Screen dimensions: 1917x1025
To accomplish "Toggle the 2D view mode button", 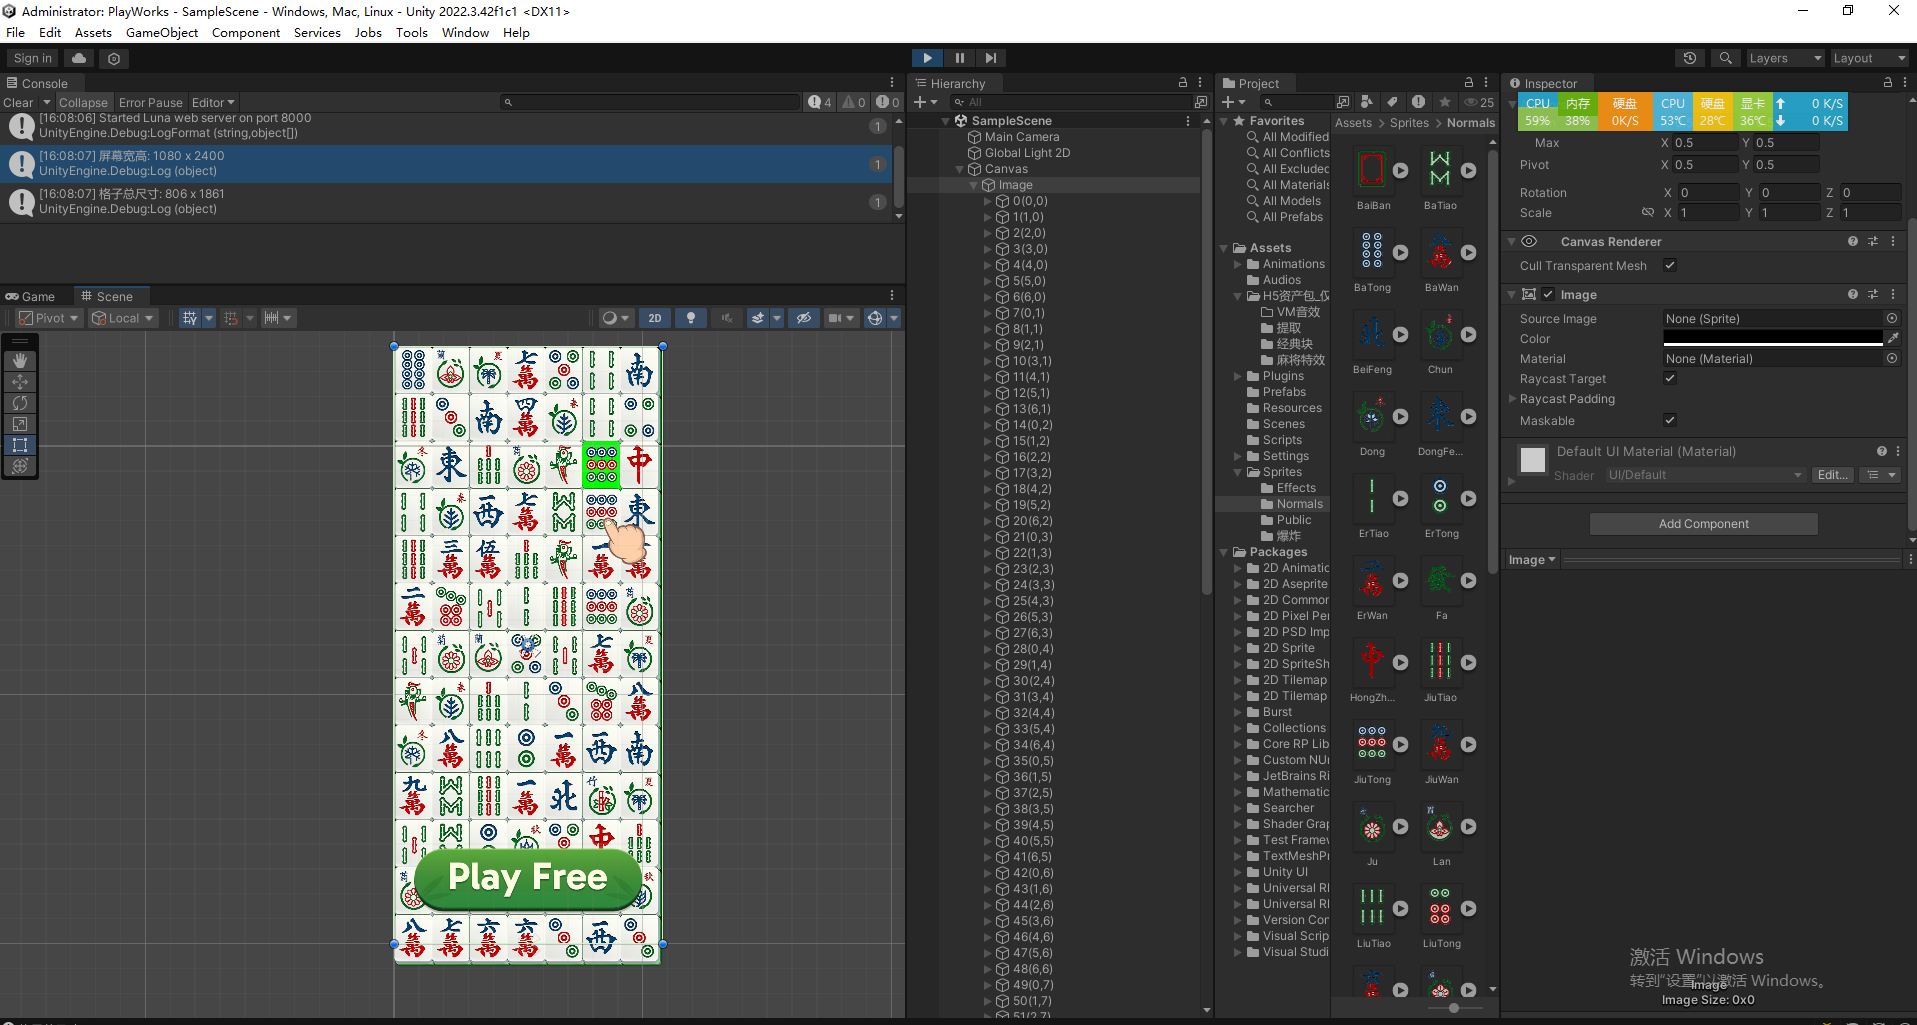I will tap(655, 318).
